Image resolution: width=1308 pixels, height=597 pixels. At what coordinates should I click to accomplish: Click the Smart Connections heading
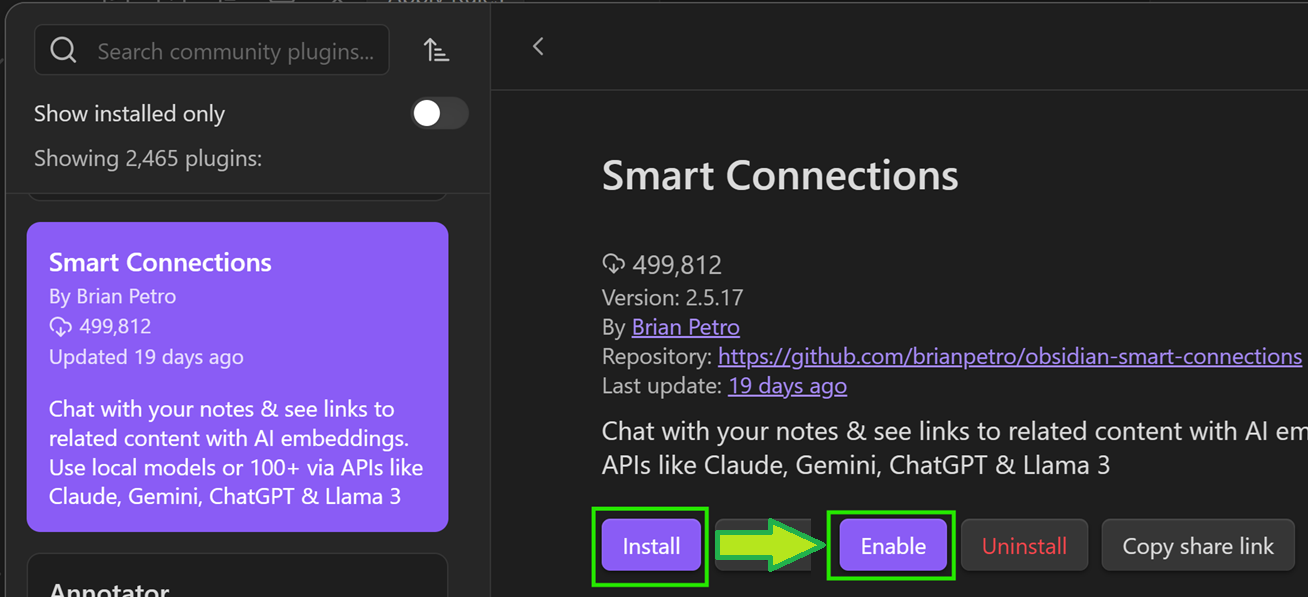point(779,175)
